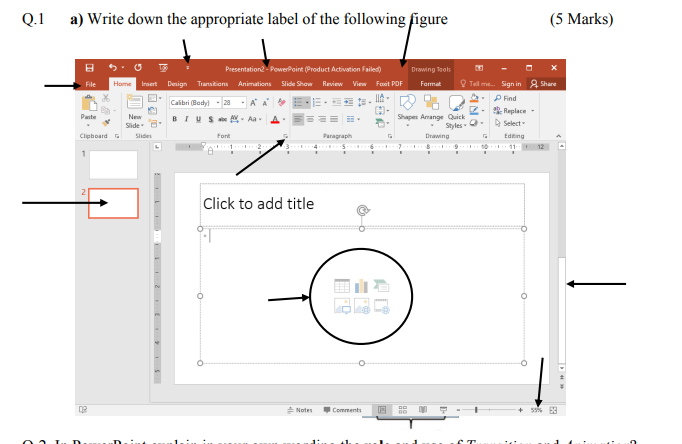
Task: Open Customize Quick Access Toolbar dropdown
Action: (x=188, y=68)
